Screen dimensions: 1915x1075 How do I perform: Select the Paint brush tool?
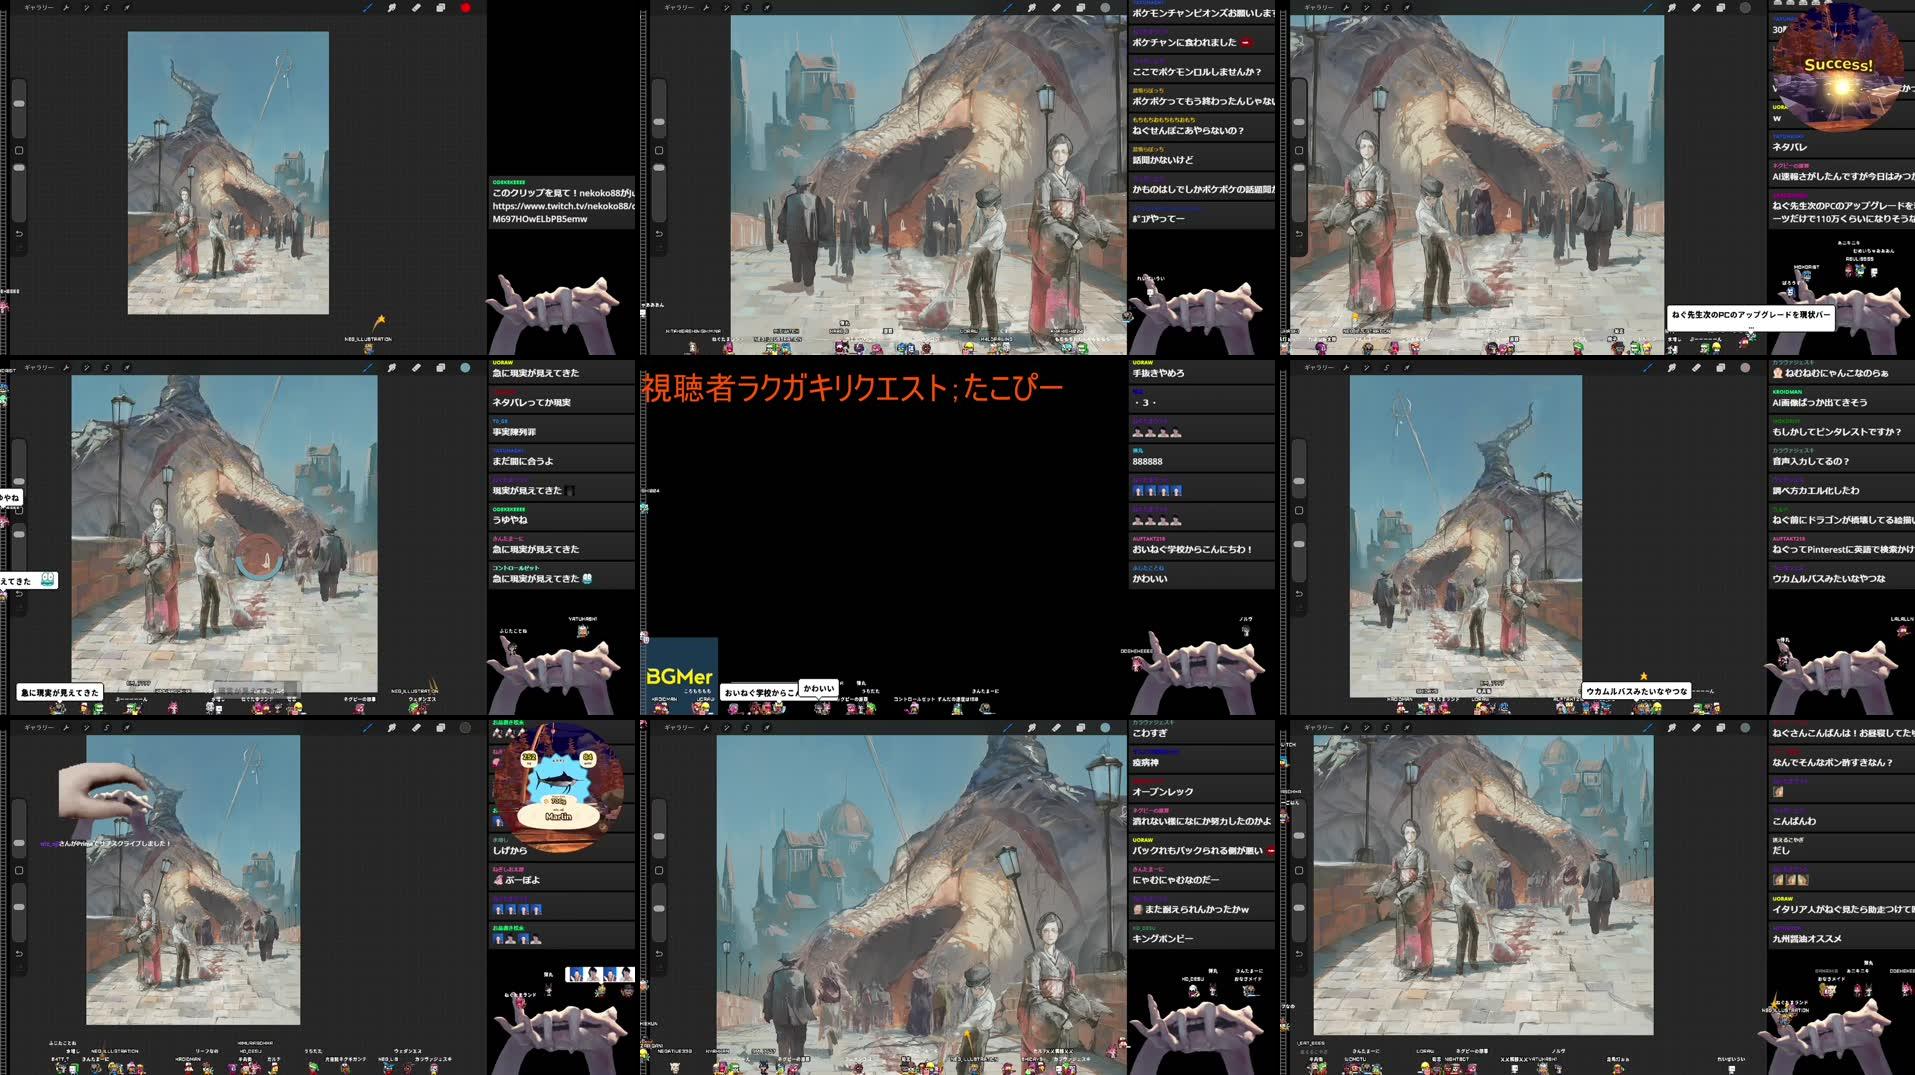[x=367, y=7]
